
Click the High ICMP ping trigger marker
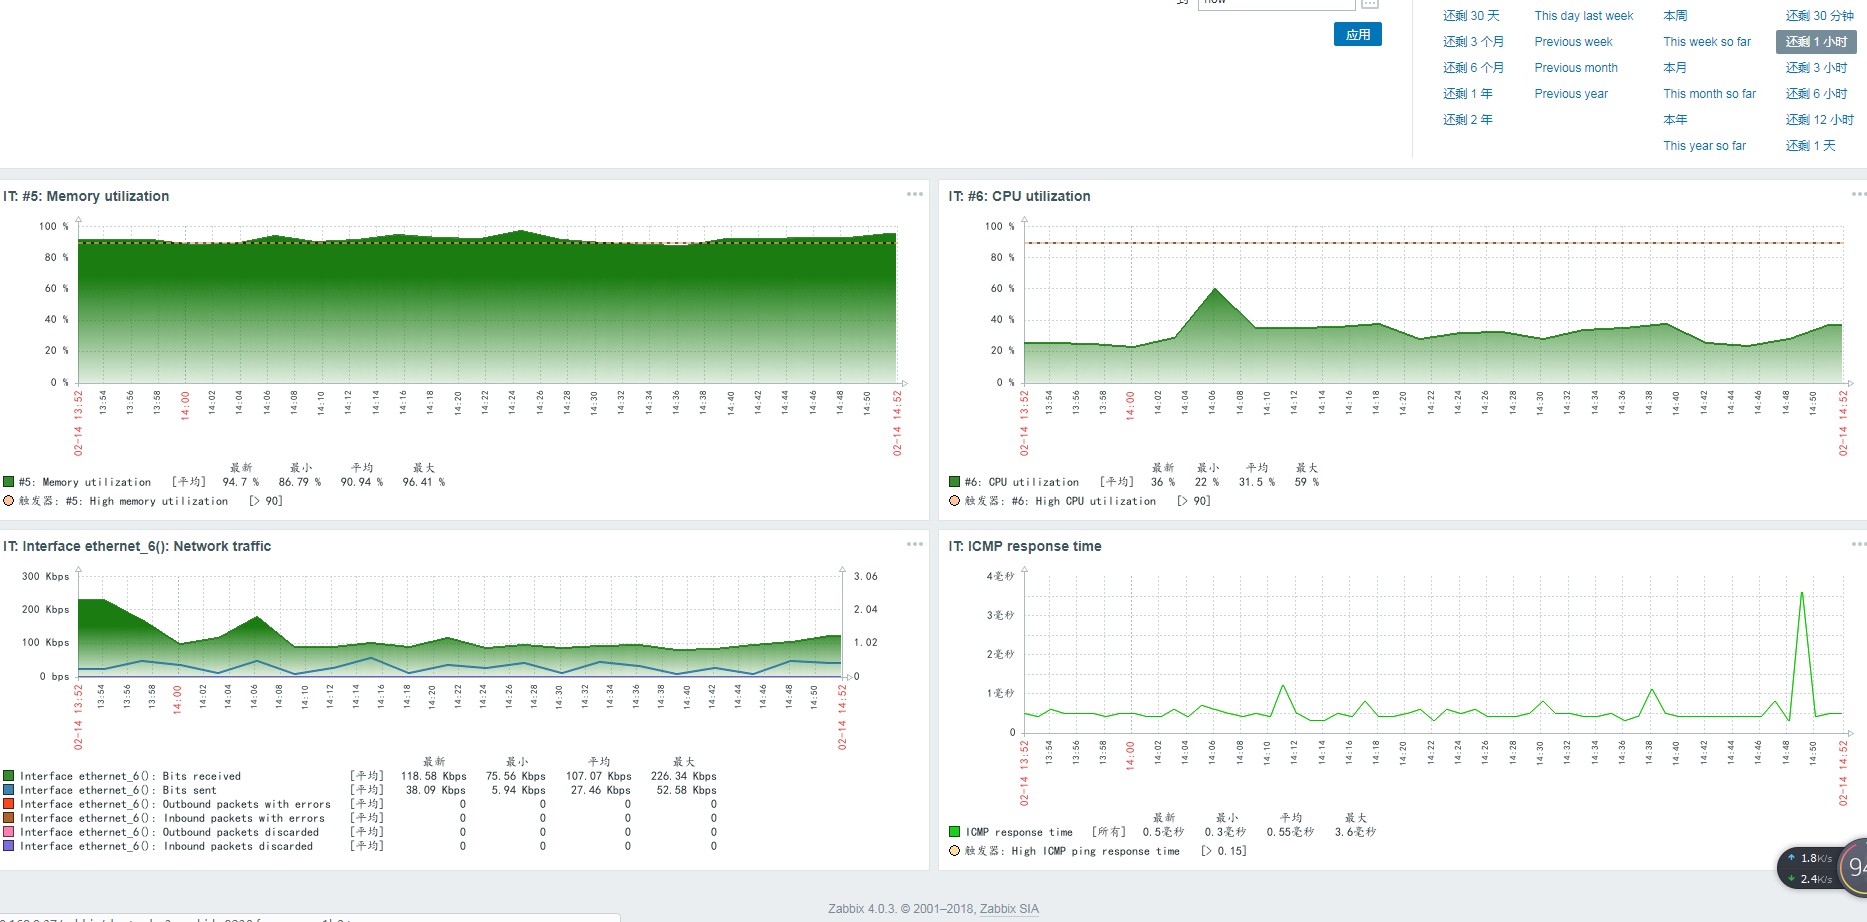[954, 851]
